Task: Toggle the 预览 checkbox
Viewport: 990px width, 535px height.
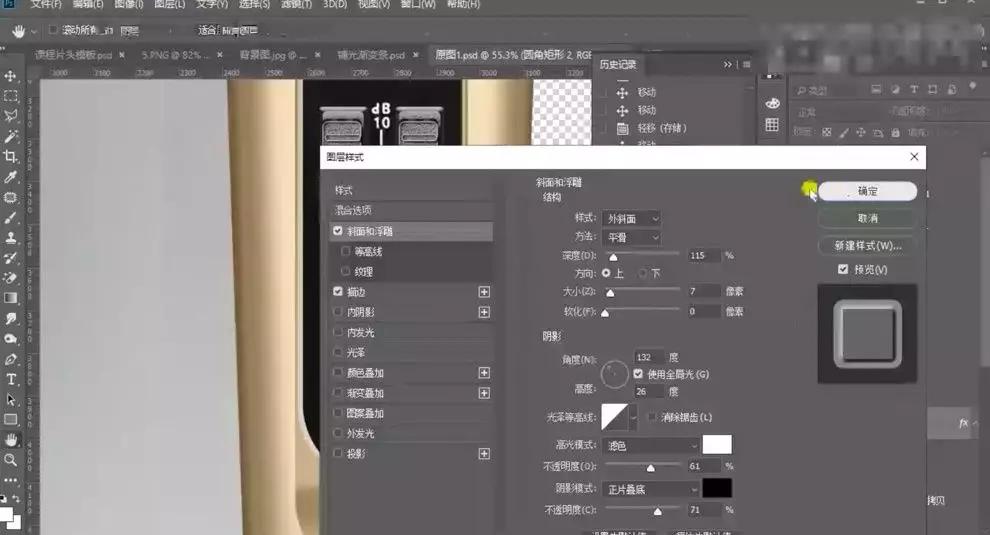Action: (843, 270)
